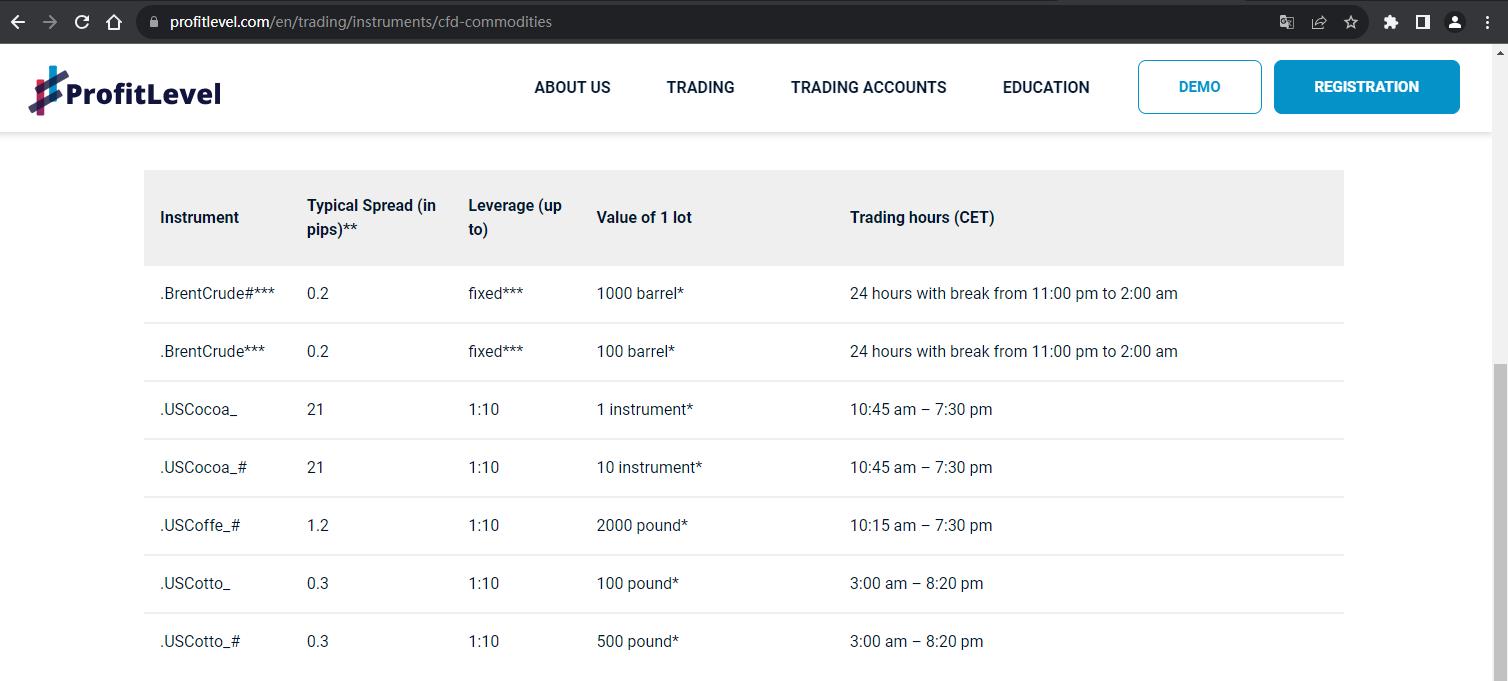Click the Instrument column header
The width and height of the screenshot is (1508, 681).
point(199,217)
